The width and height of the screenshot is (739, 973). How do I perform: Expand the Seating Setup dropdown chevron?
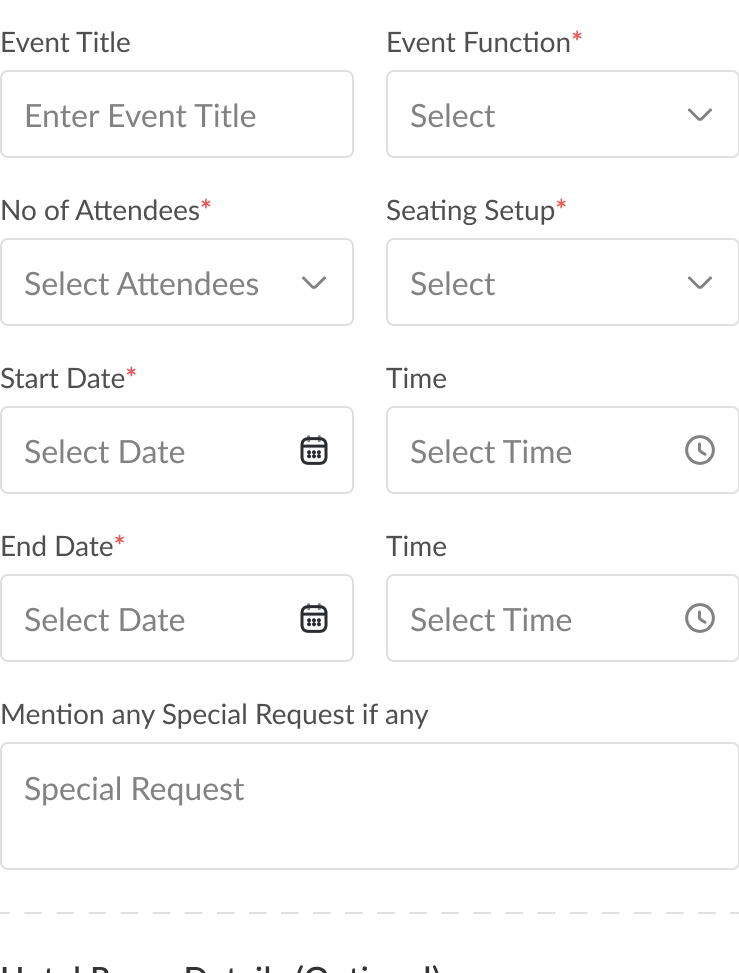coord(699,283)
